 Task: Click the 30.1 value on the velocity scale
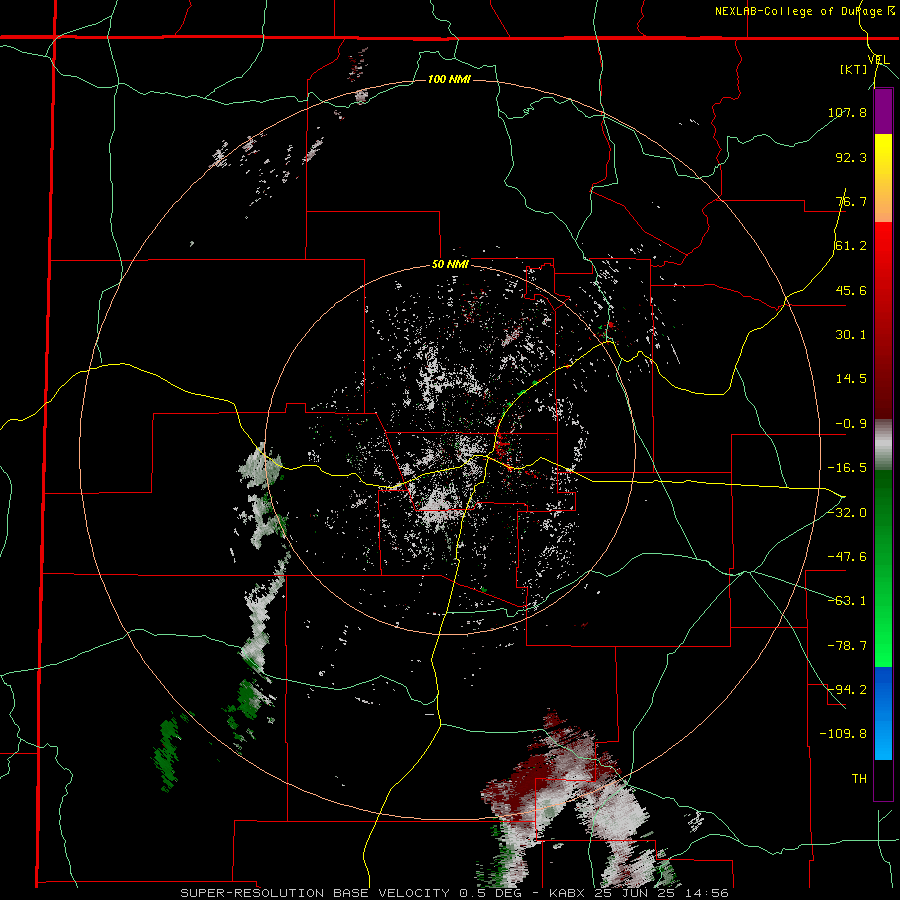pos(851,335)
